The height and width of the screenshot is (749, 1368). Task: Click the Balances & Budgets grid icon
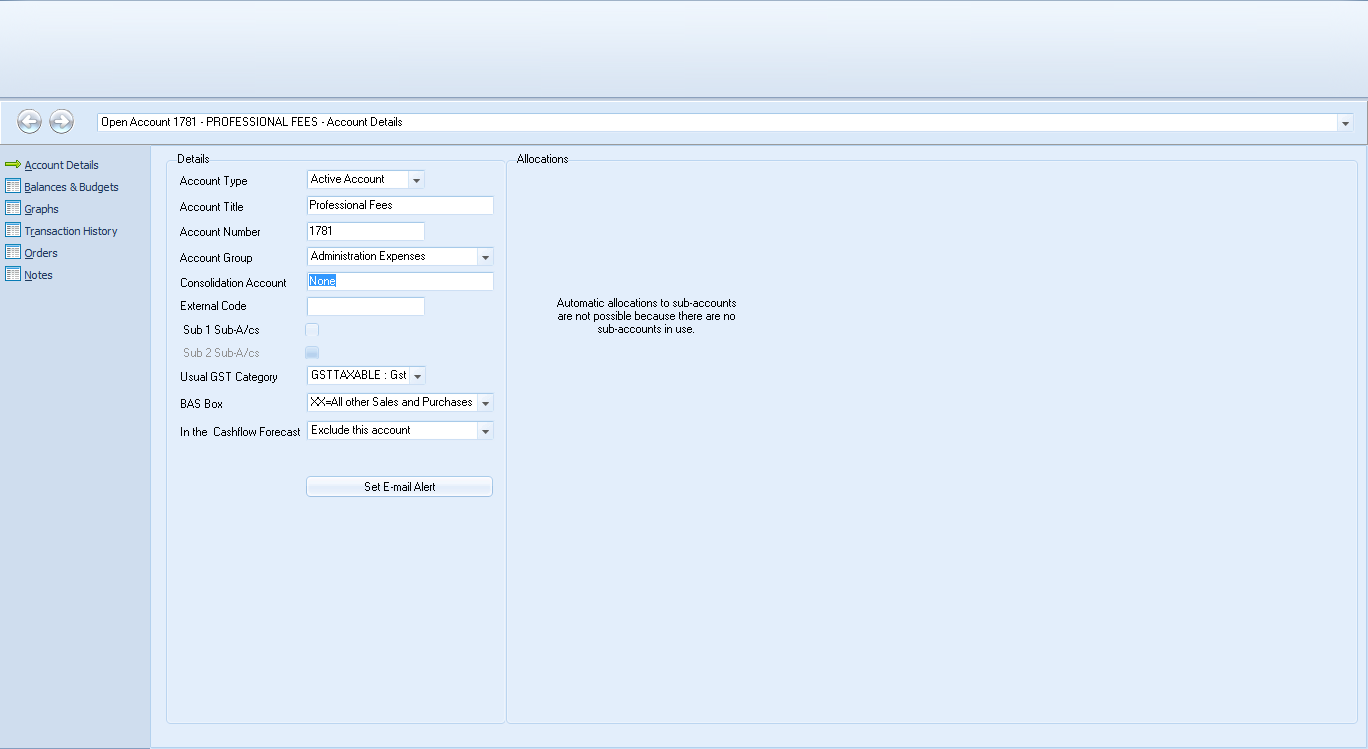pos(12,187)
